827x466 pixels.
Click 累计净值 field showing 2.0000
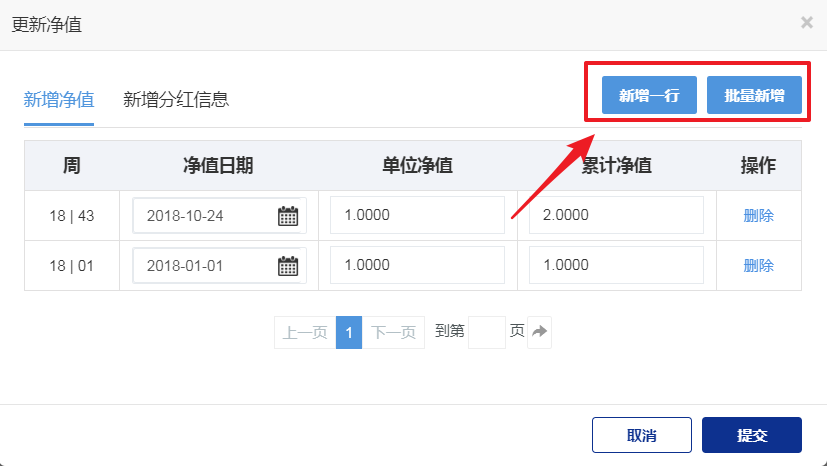coord(616,215)
